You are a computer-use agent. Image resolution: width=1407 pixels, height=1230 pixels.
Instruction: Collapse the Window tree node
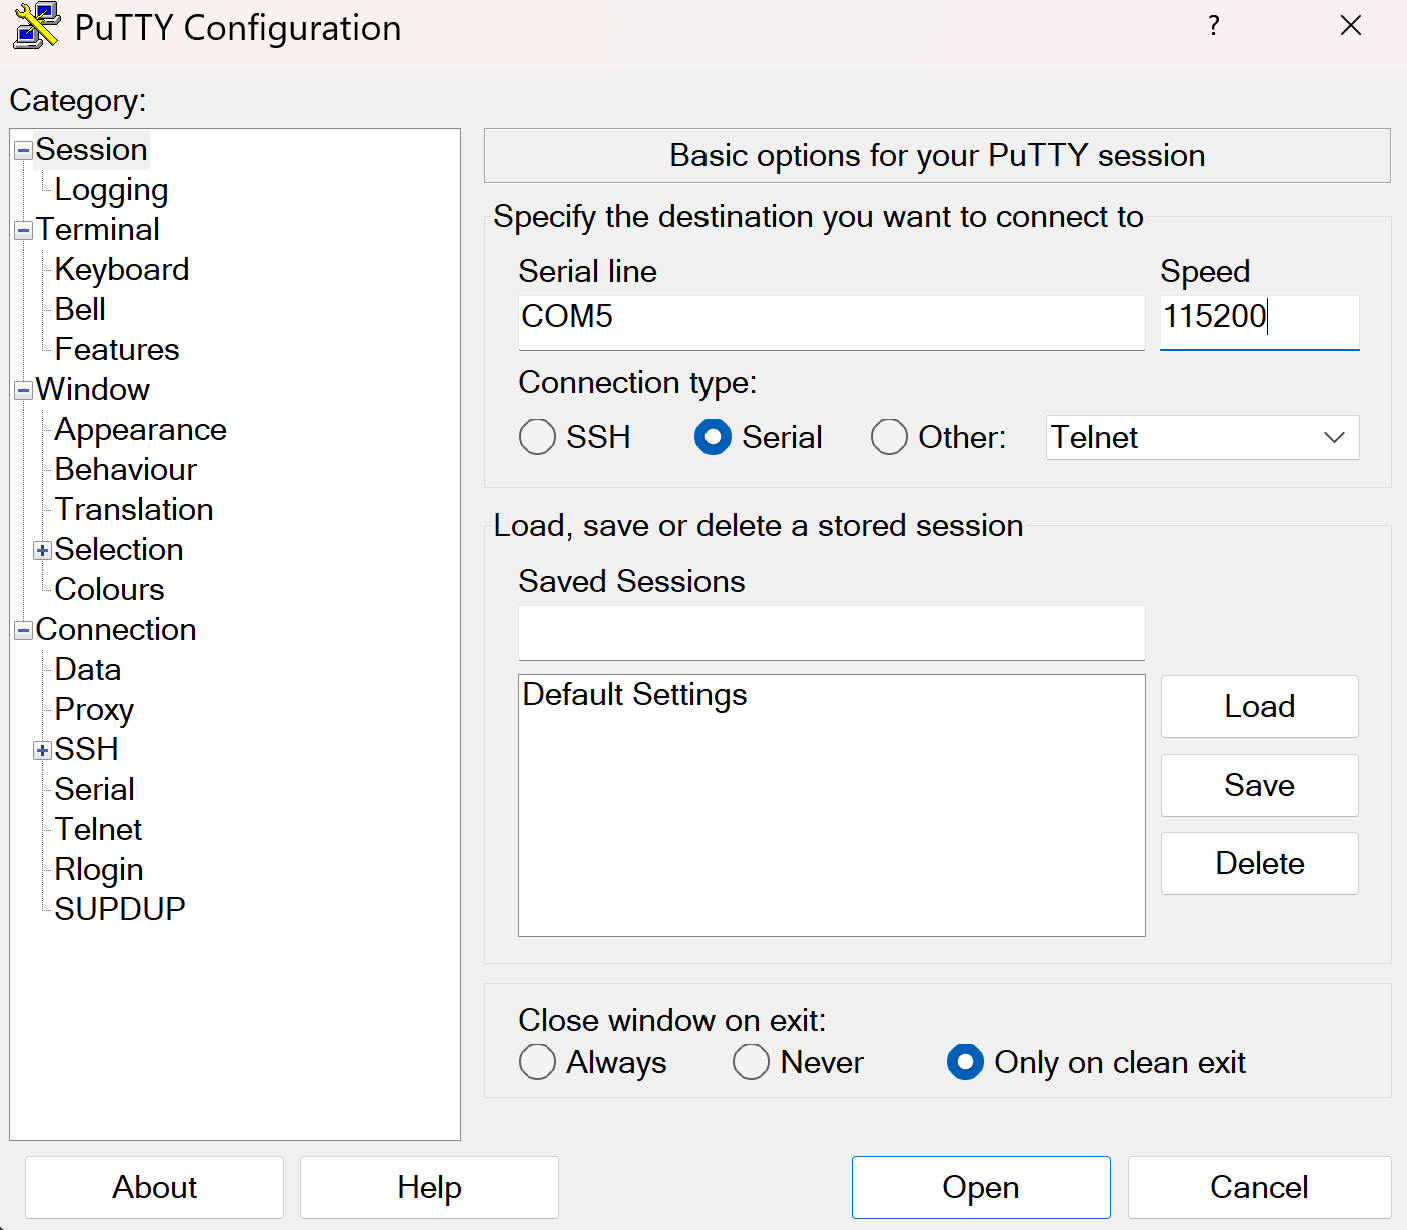(x=24, y=391)
